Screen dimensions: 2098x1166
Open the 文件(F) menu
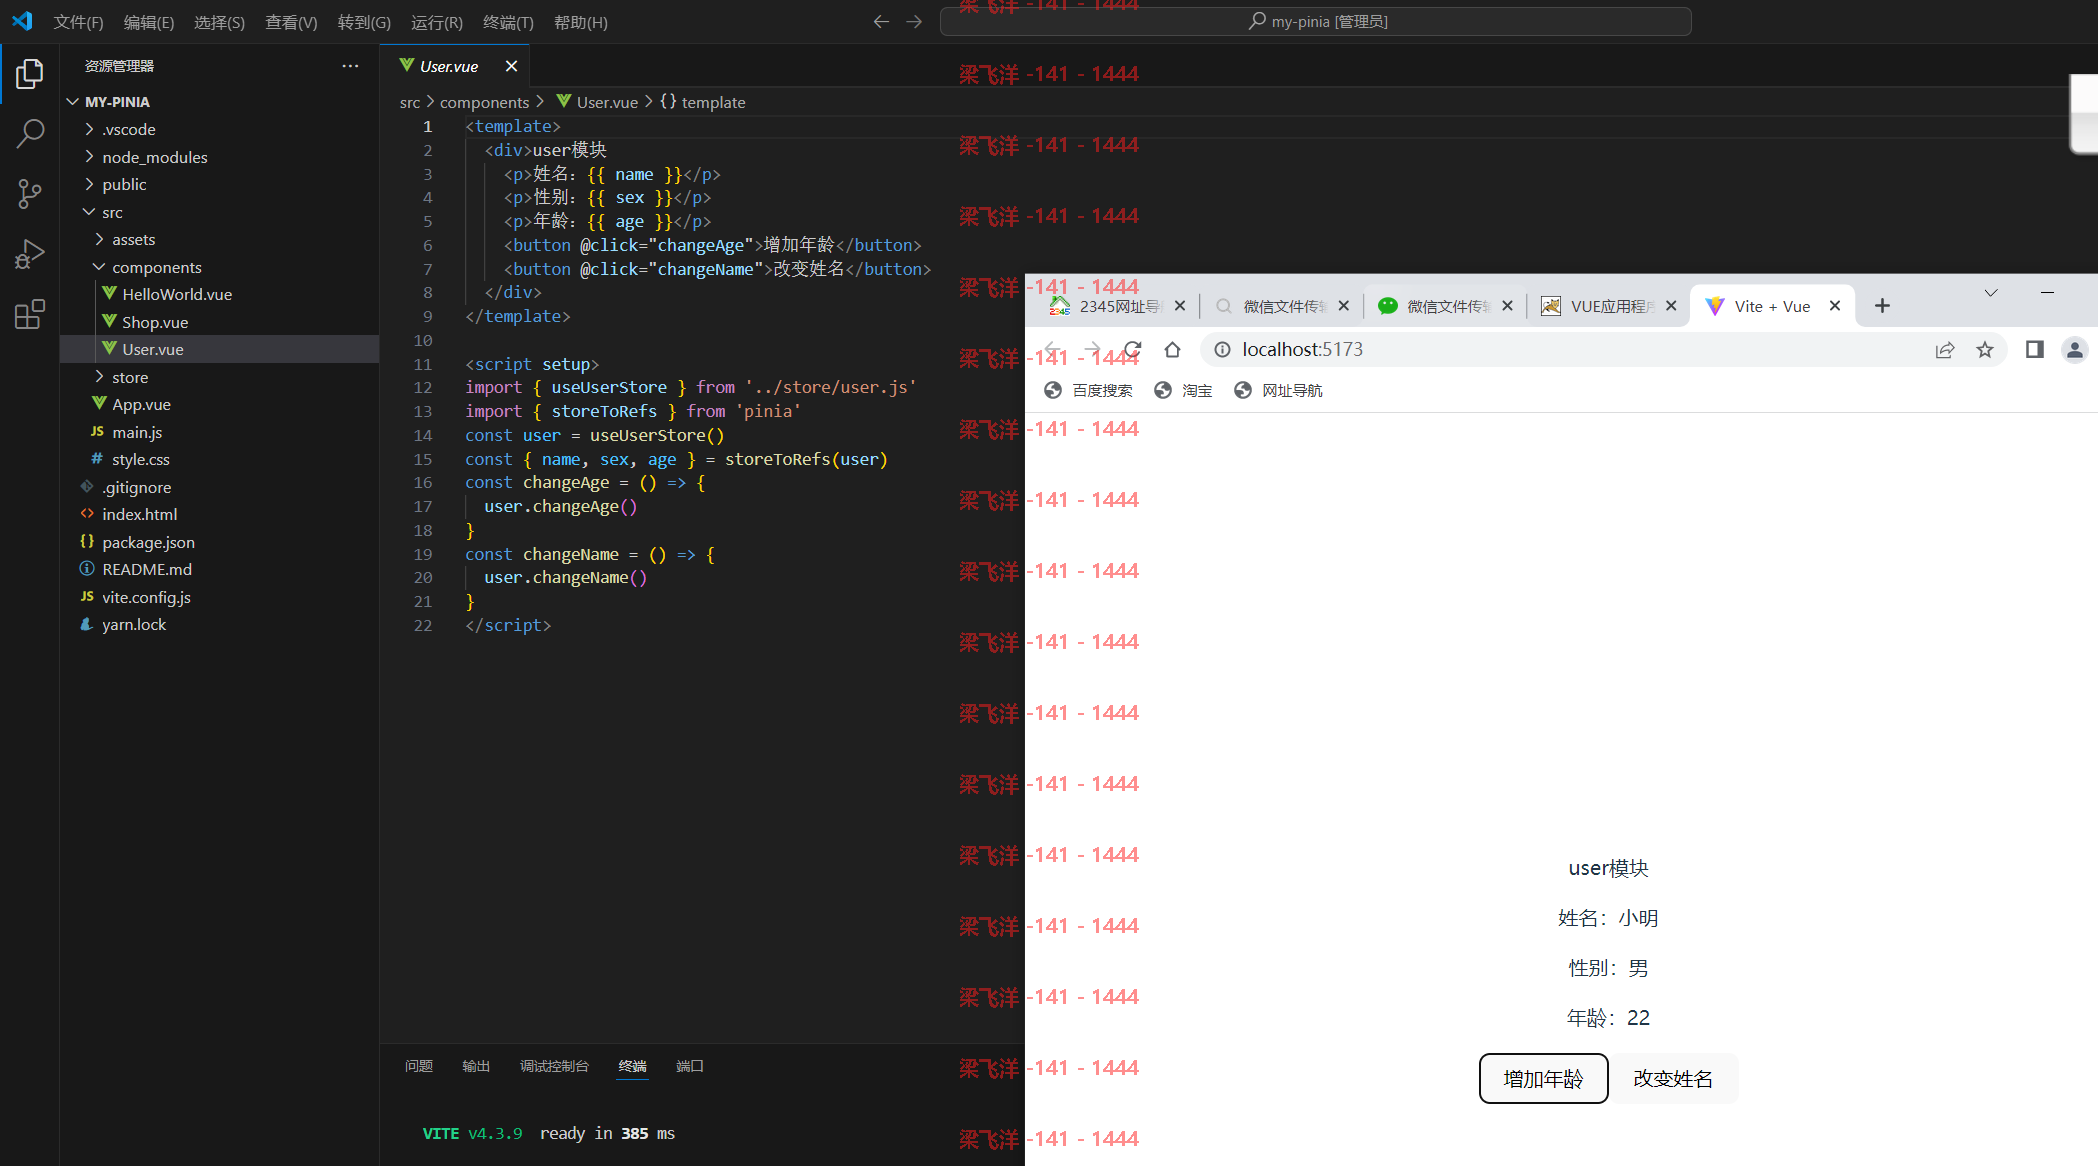pyautogui.click(x=78, y=22)
